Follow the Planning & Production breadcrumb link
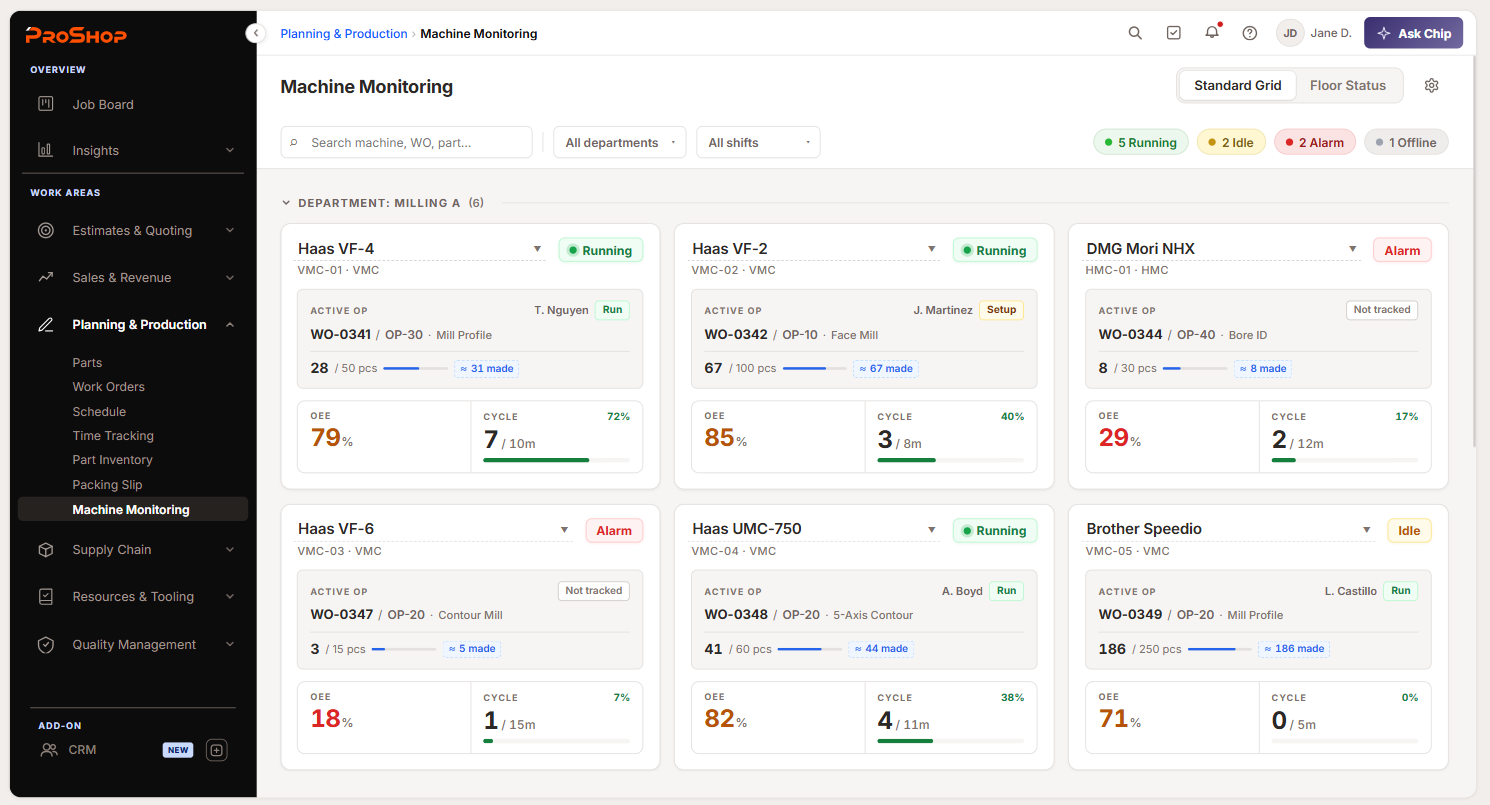 point(344,34)
